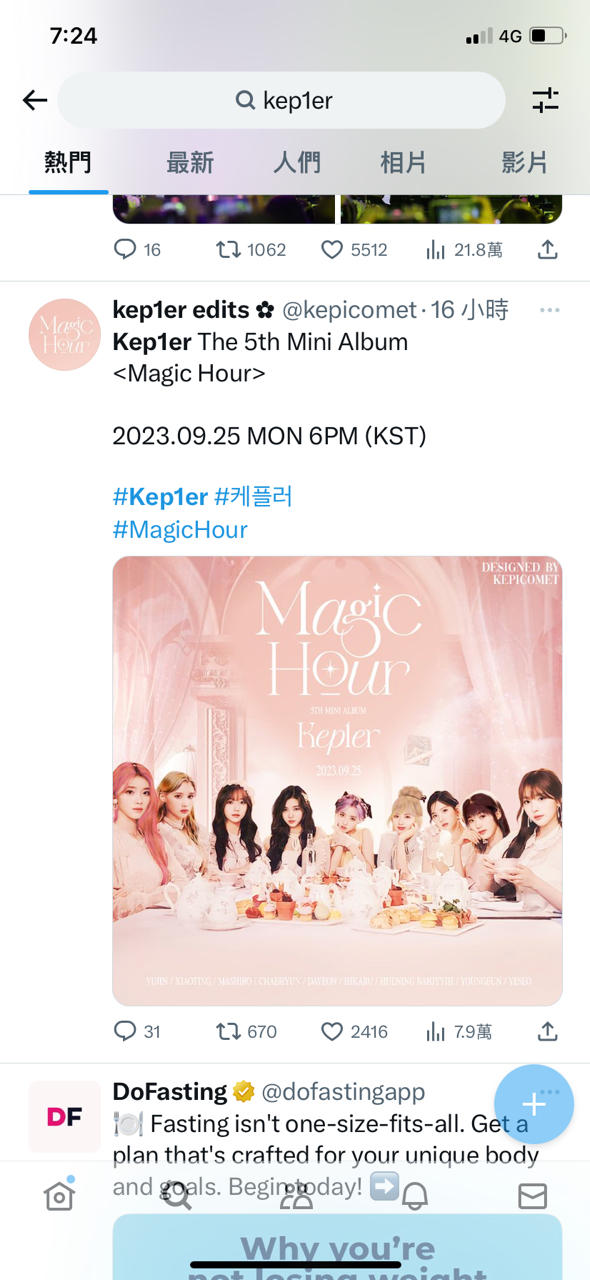Screen dimensions: 590x1280
Task: Compose a new tweet with plus button
Action: tap(534, 1104)
